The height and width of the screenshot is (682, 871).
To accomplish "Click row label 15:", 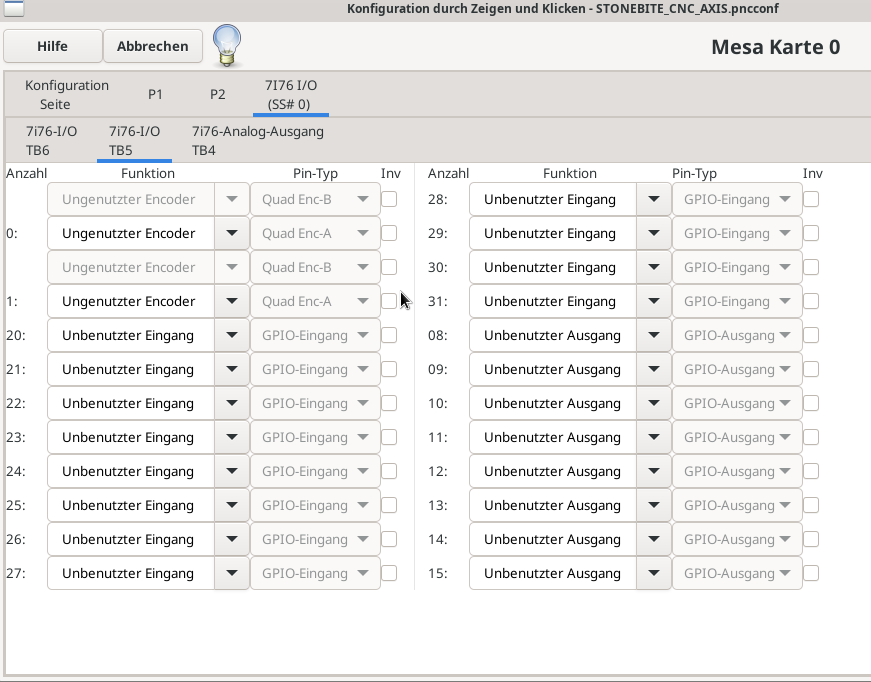I will [x=438, y=573].
